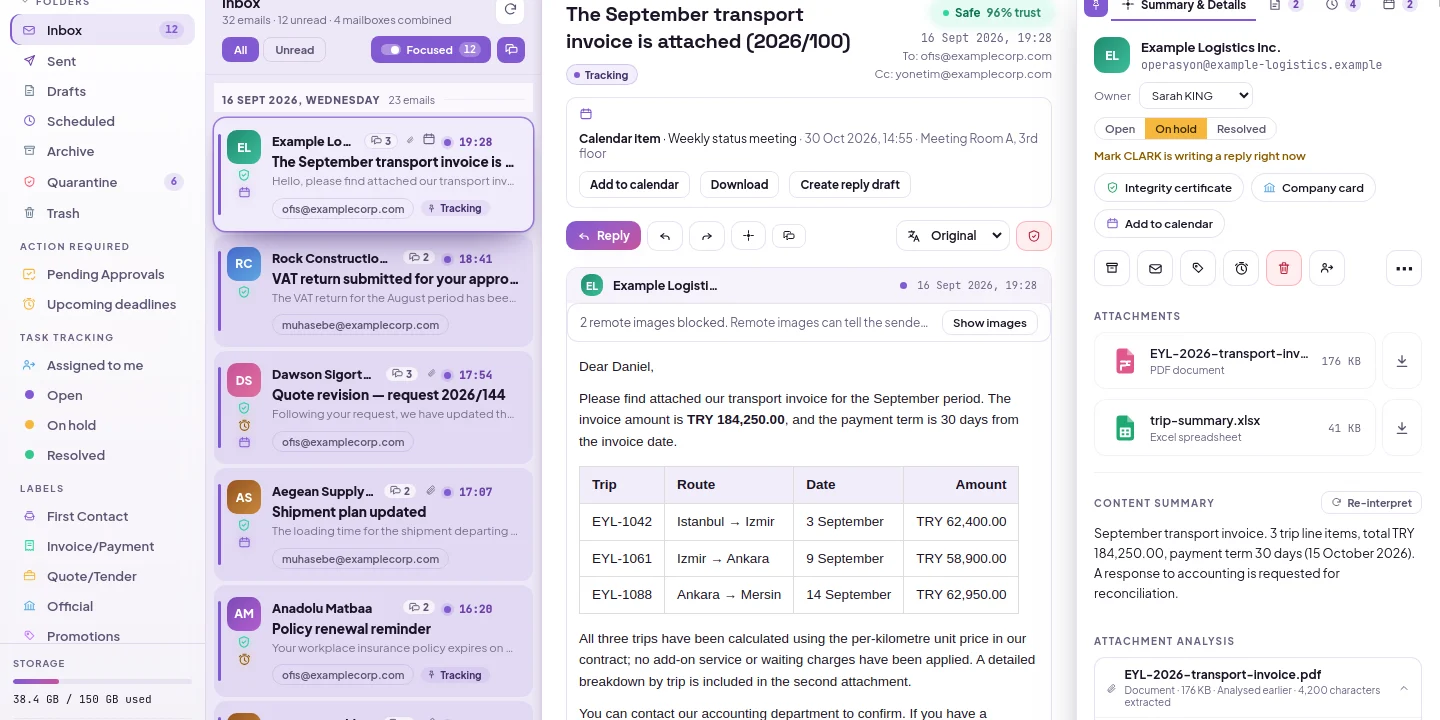
Task: Click Show images for blocked remote images
Action: [x=990, y=323]
